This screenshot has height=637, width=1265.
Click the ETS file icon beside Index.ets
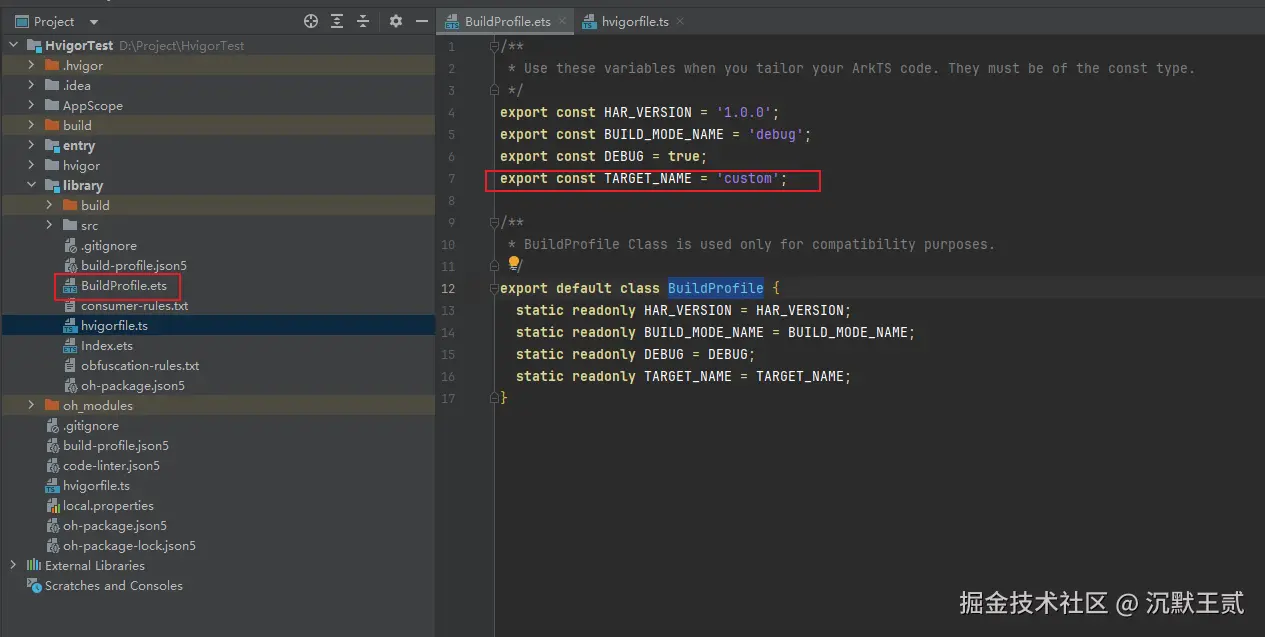tap(70, 346)
